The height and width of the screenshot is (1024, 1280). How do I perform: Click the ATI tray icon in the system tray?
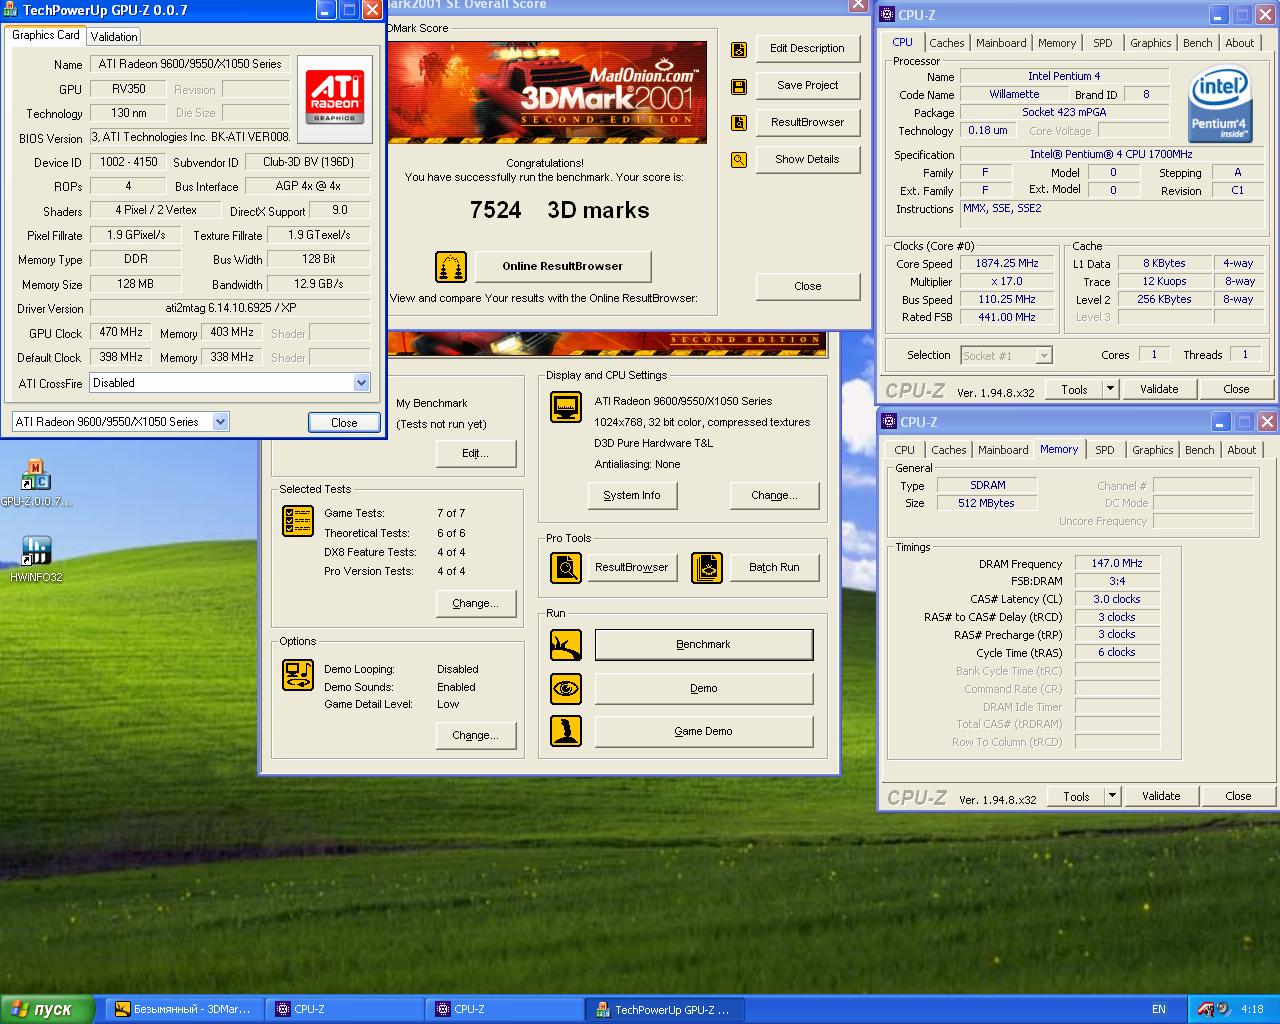pos(1206,1009)
